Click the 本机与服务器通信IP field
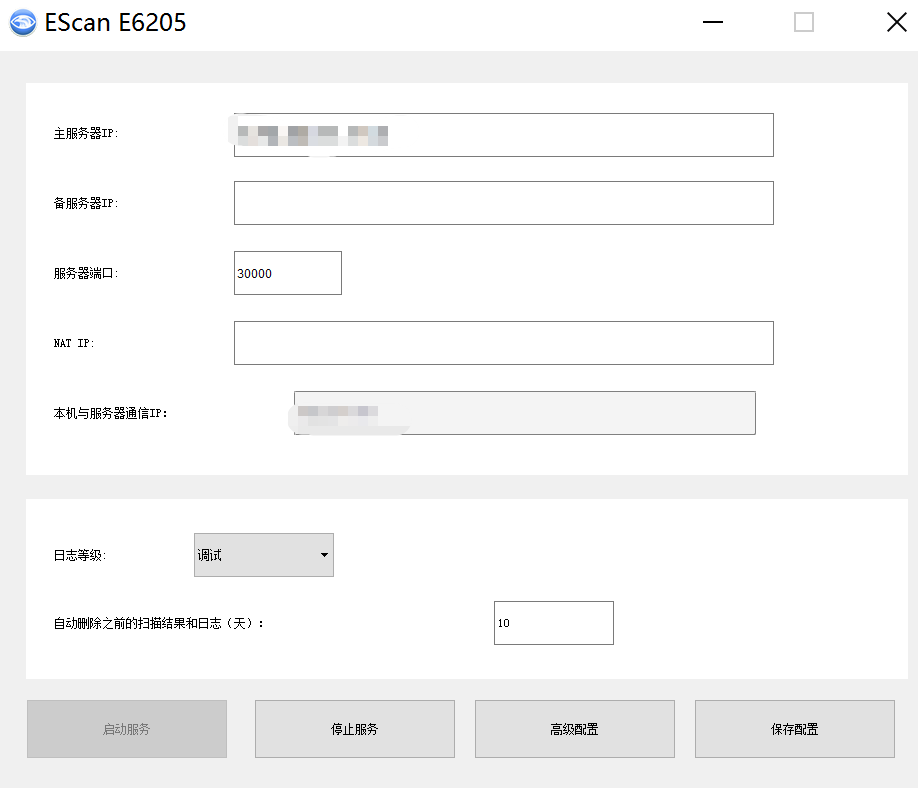 point(525,413)
